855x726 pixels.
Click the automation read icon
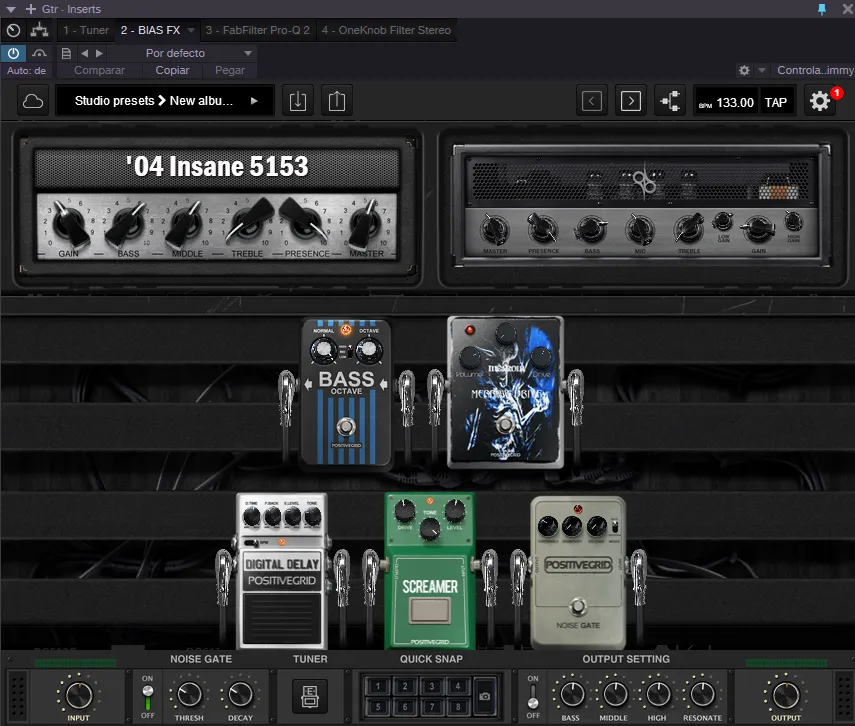tap(39, 53)
